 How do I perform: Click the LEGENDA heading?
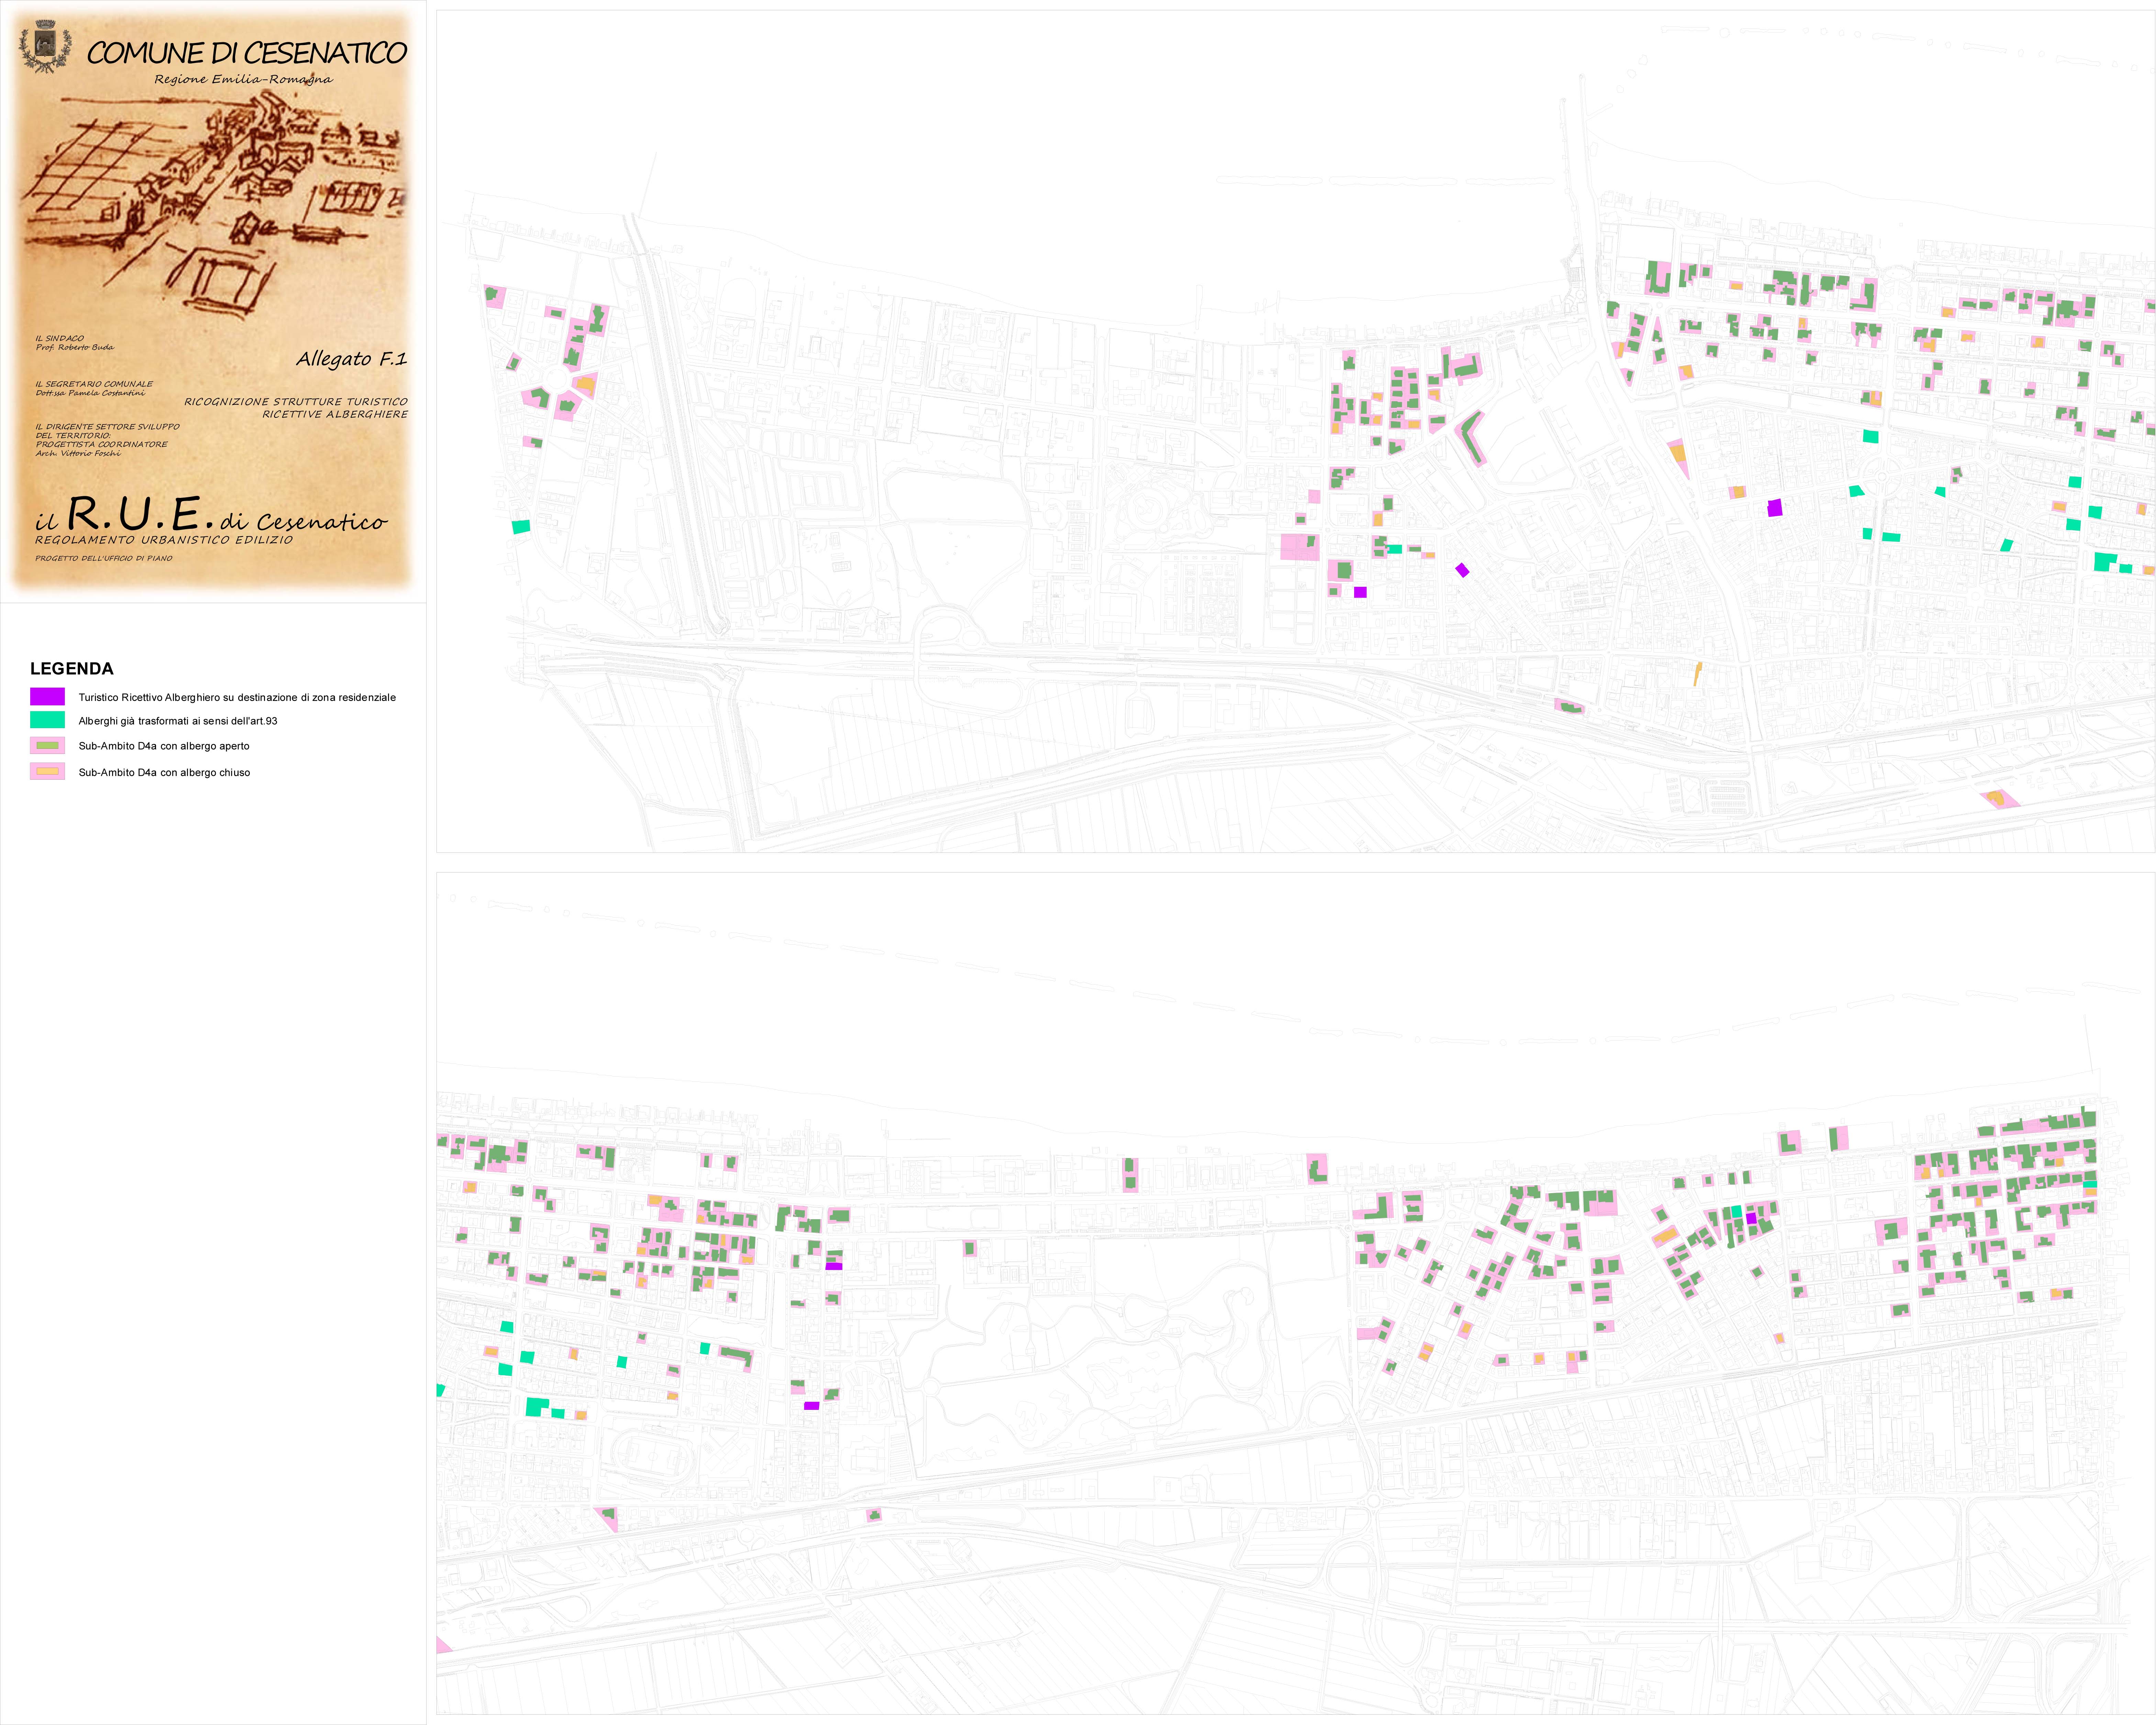(72, 669)
